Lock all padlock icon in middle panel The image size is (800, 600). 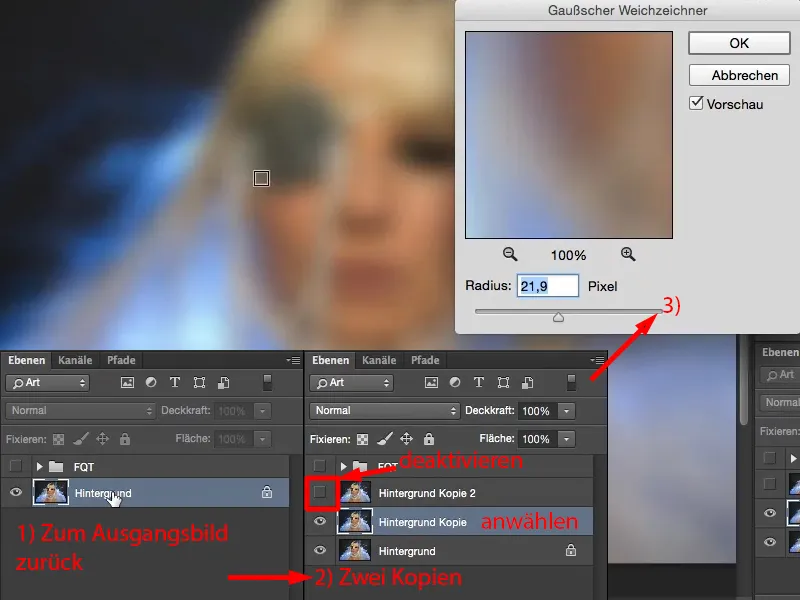(x=429, y=439)
